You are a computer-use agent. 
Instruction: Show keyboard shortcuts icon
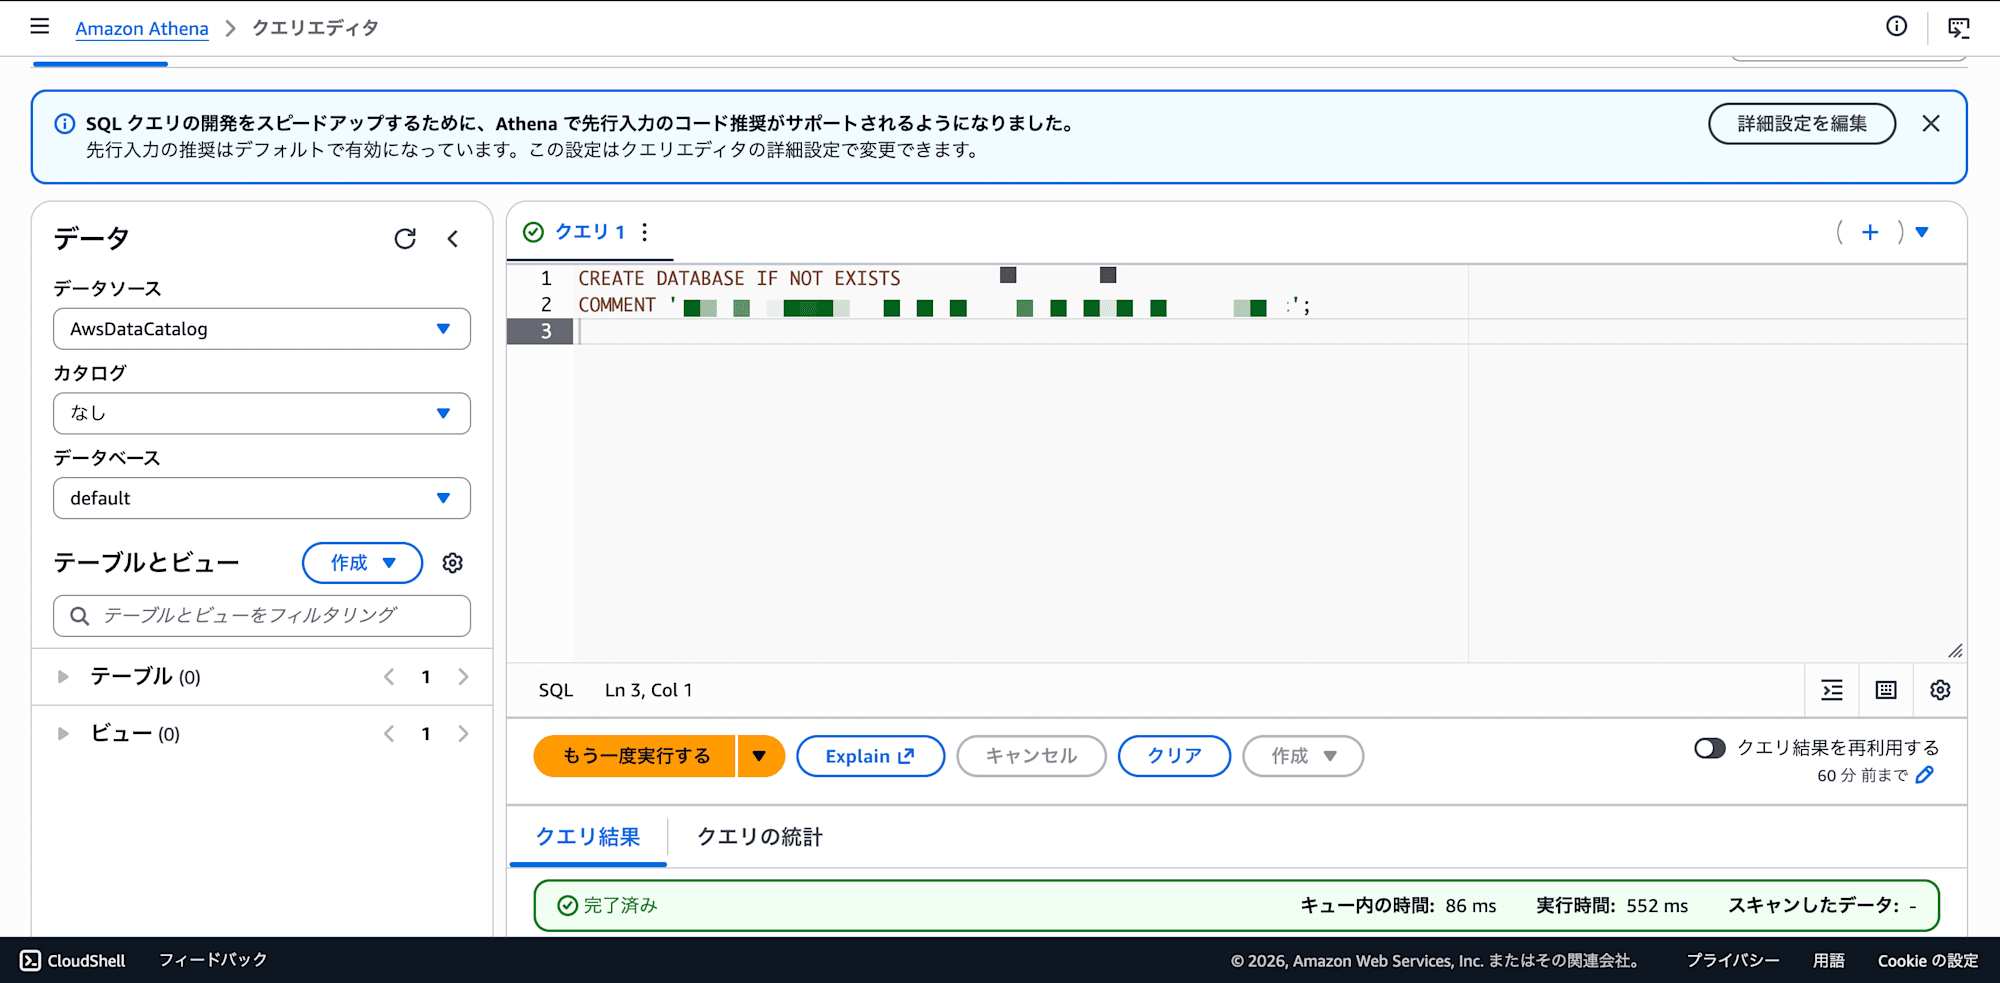point(1886,690)
